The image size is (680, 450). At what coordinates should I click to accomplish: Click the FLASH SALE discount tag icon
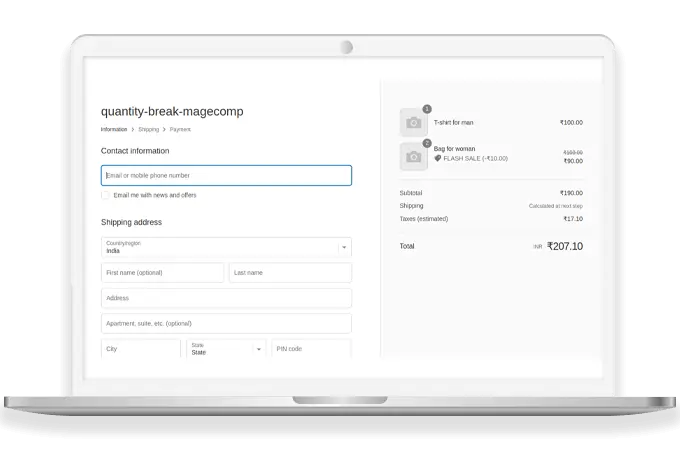coord(438,158)
